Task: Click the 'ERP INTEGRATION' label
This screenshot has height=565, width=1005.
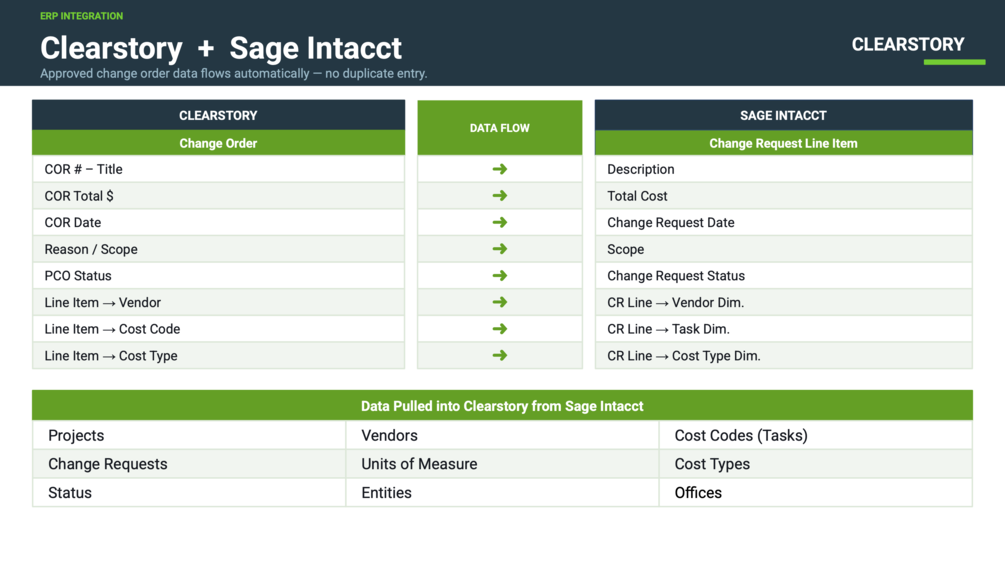Action: pyautogui.click(x=81, y=16)
